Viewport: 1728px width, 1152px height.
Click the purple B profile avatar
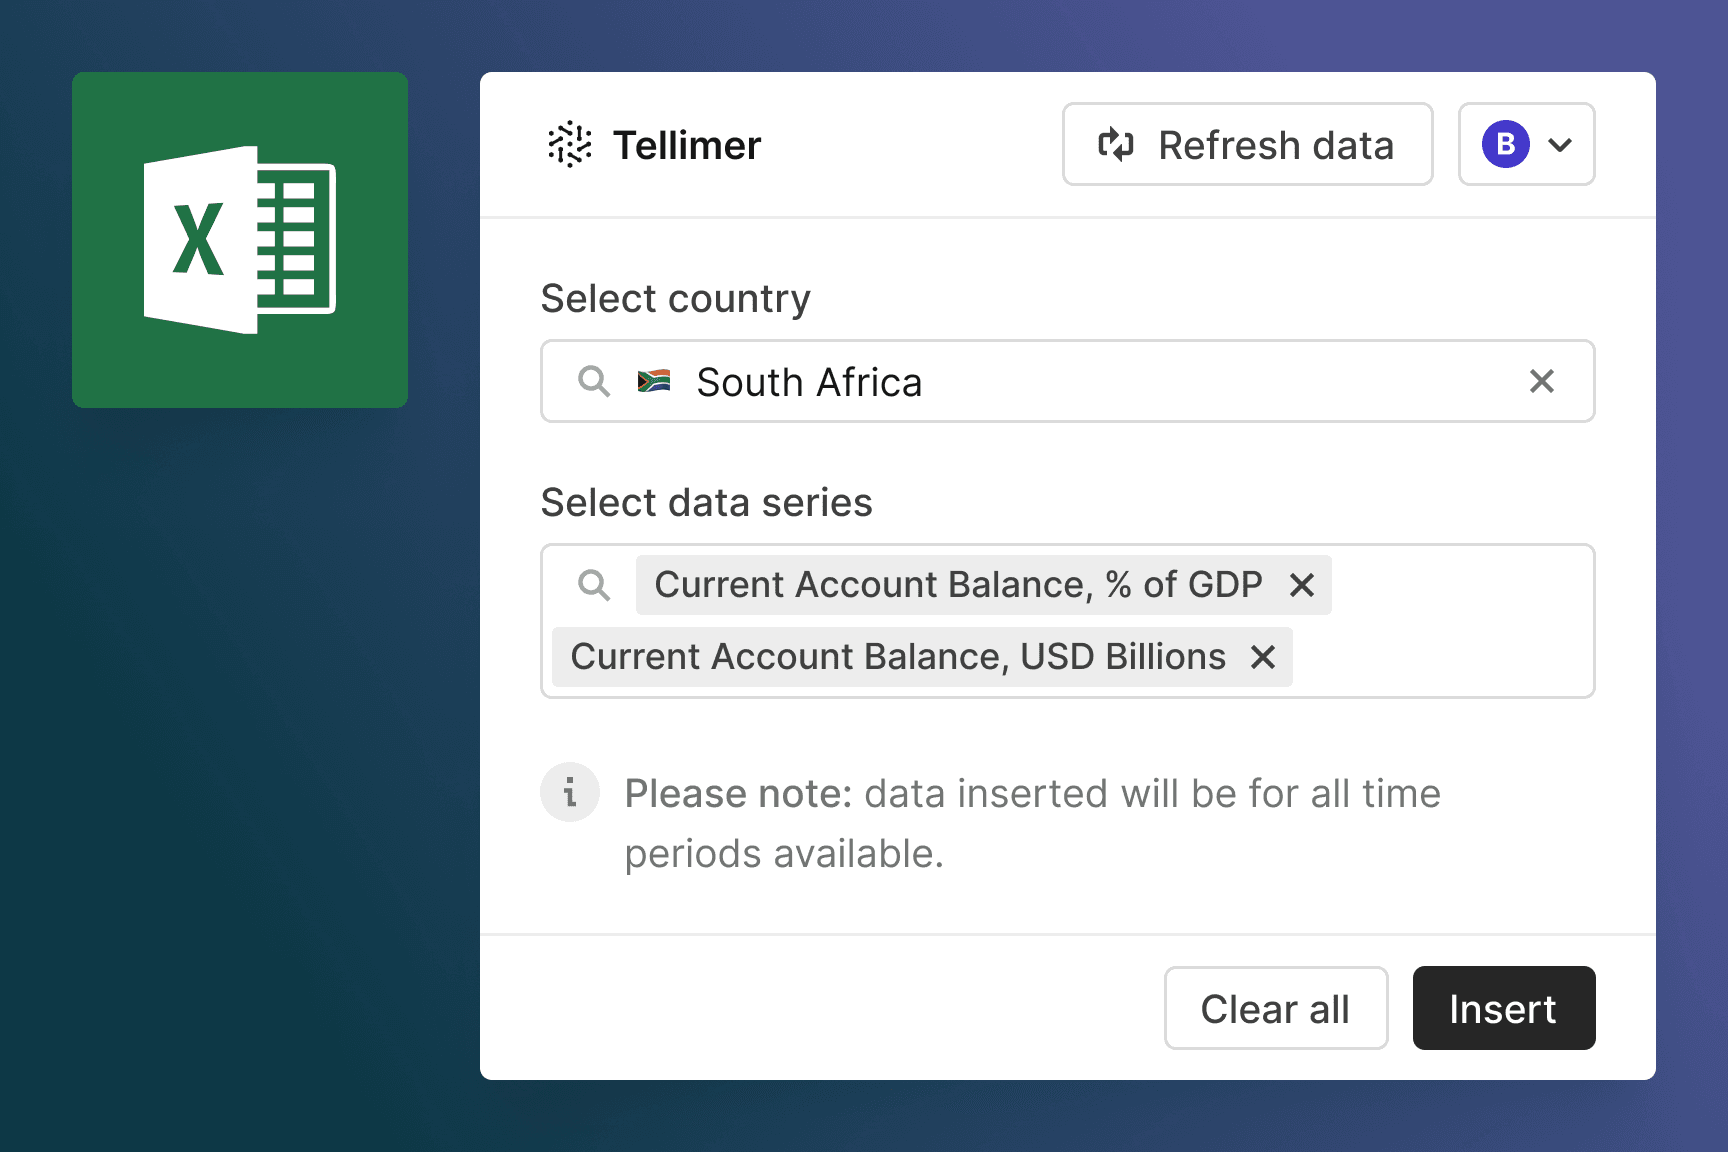1506,144
